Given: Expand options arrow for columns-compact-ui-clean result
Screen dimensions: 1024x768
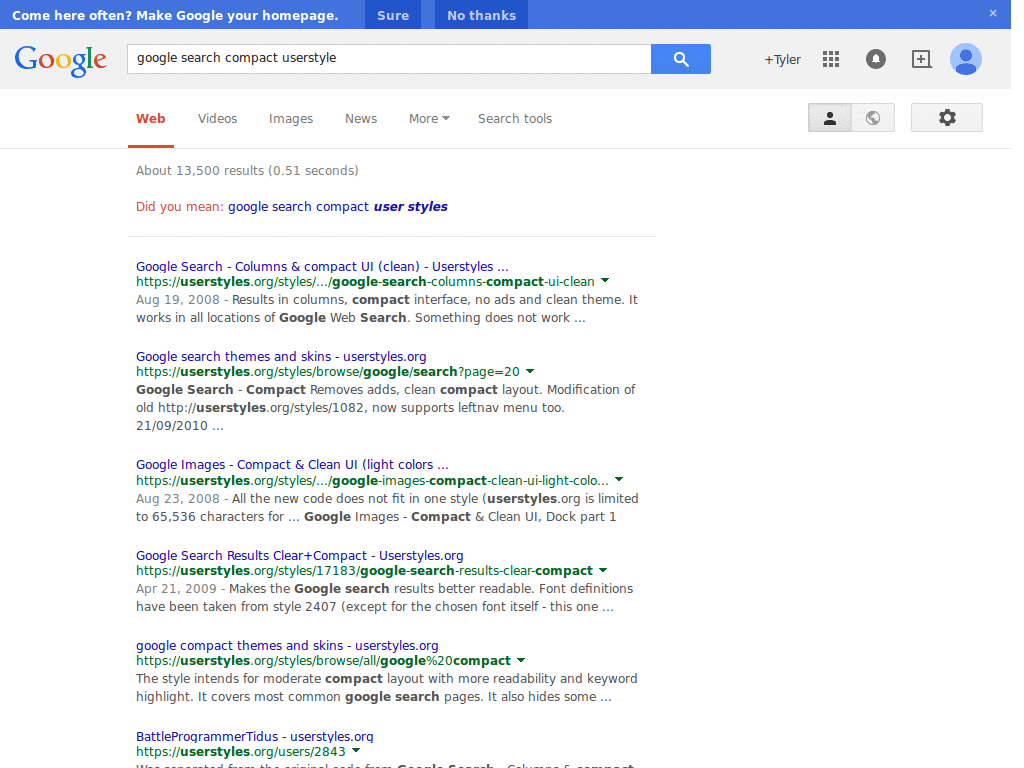Looking at the screenshot, I should [605, 281].
